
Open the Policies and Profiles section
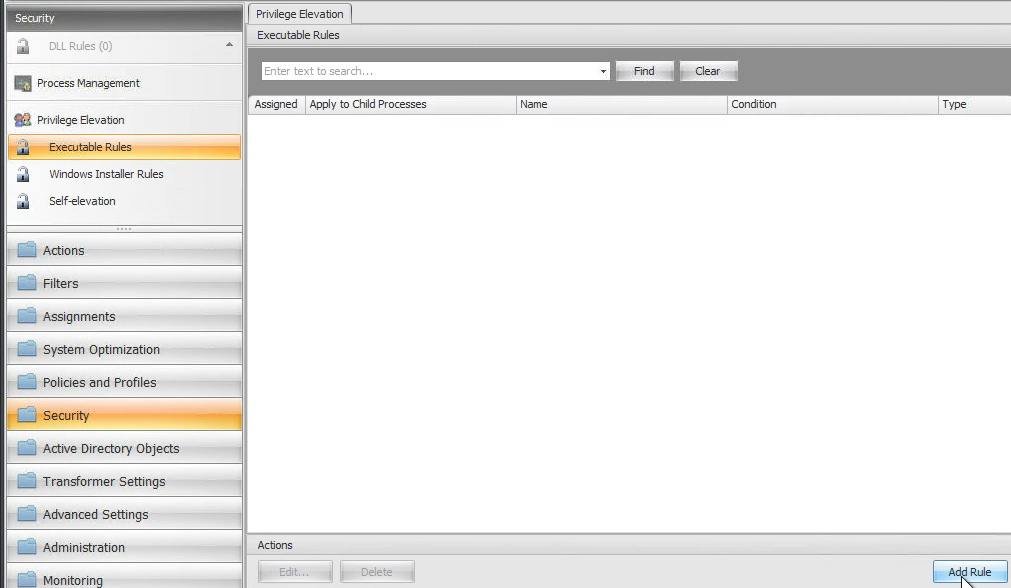point(124,382)
